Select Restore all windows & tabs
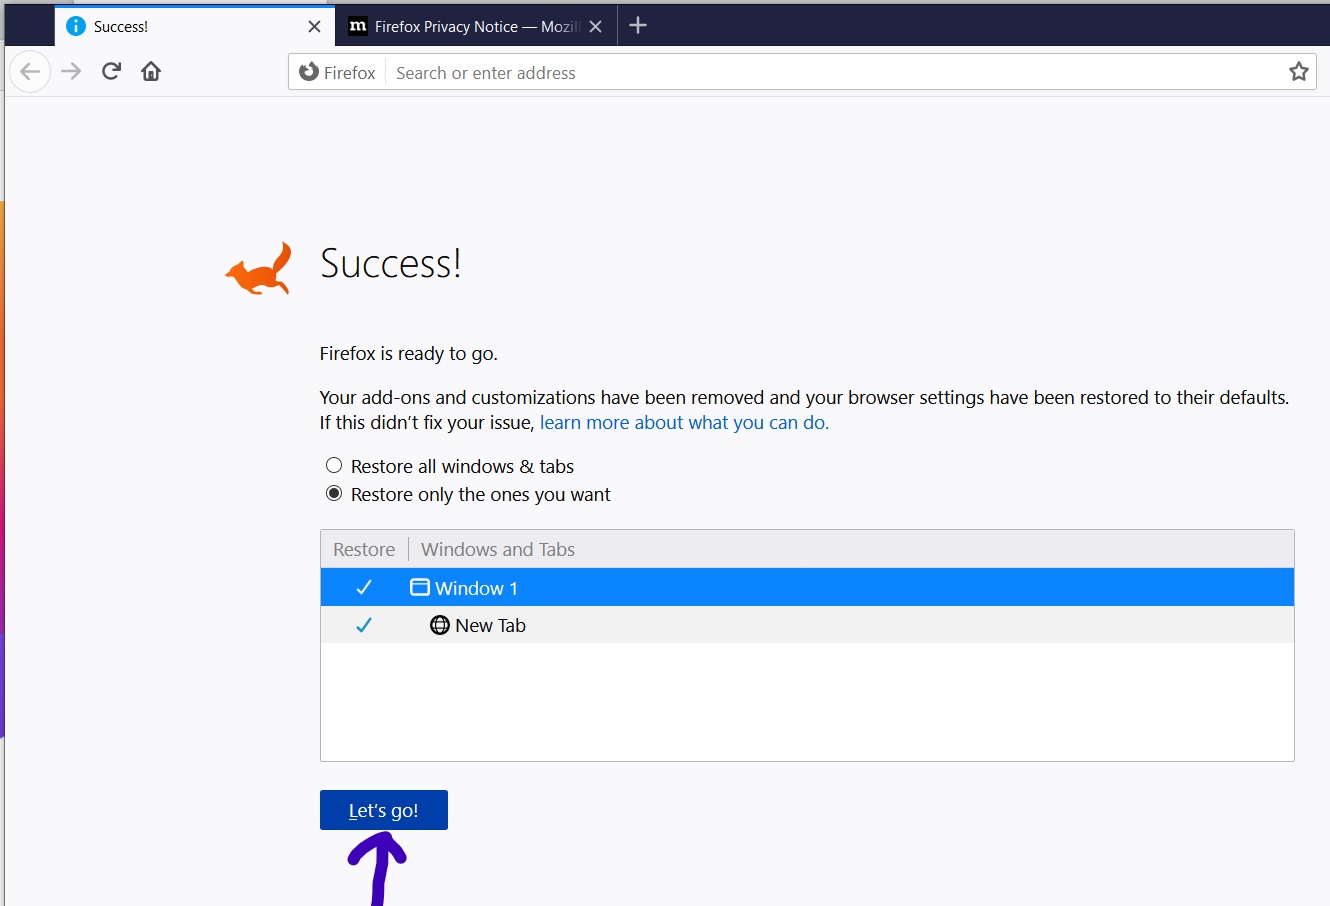Screen dimensions: 1330x906 click(334, 466)
